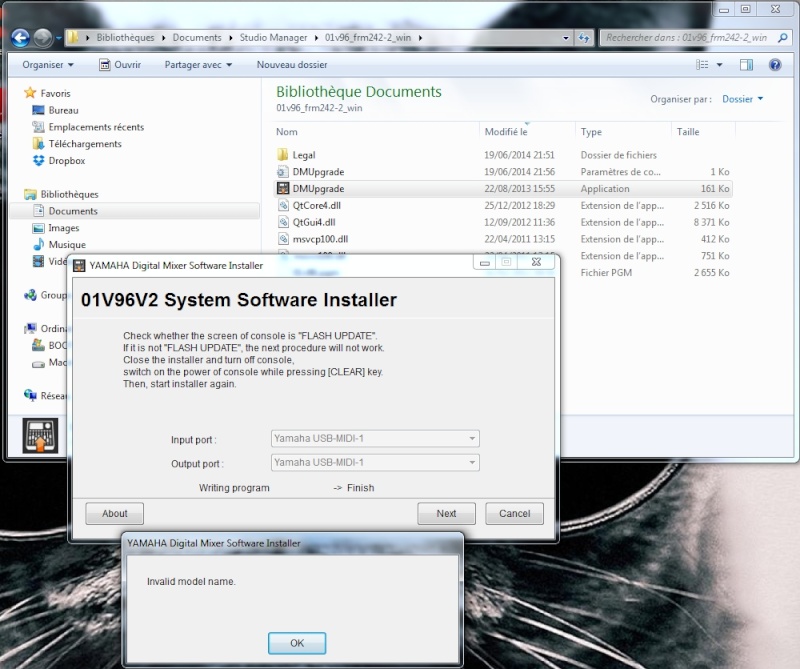Select Bureau in the navigation pane
Image resolution: width=800 pixels, height=669 pixels.
63,110
